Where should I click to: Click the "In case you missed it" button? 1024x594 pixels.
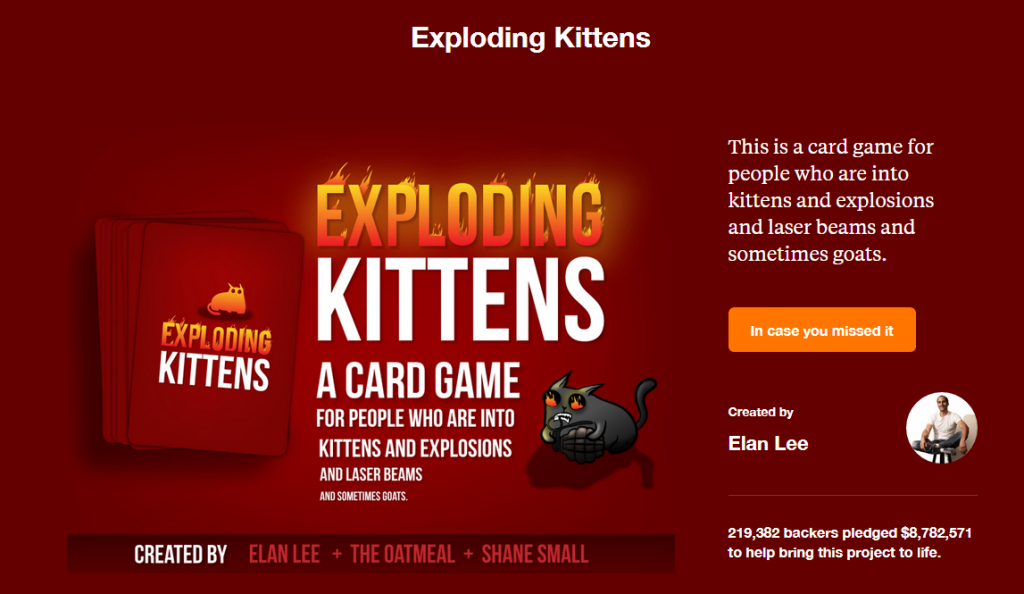click(x=822, y=330)
